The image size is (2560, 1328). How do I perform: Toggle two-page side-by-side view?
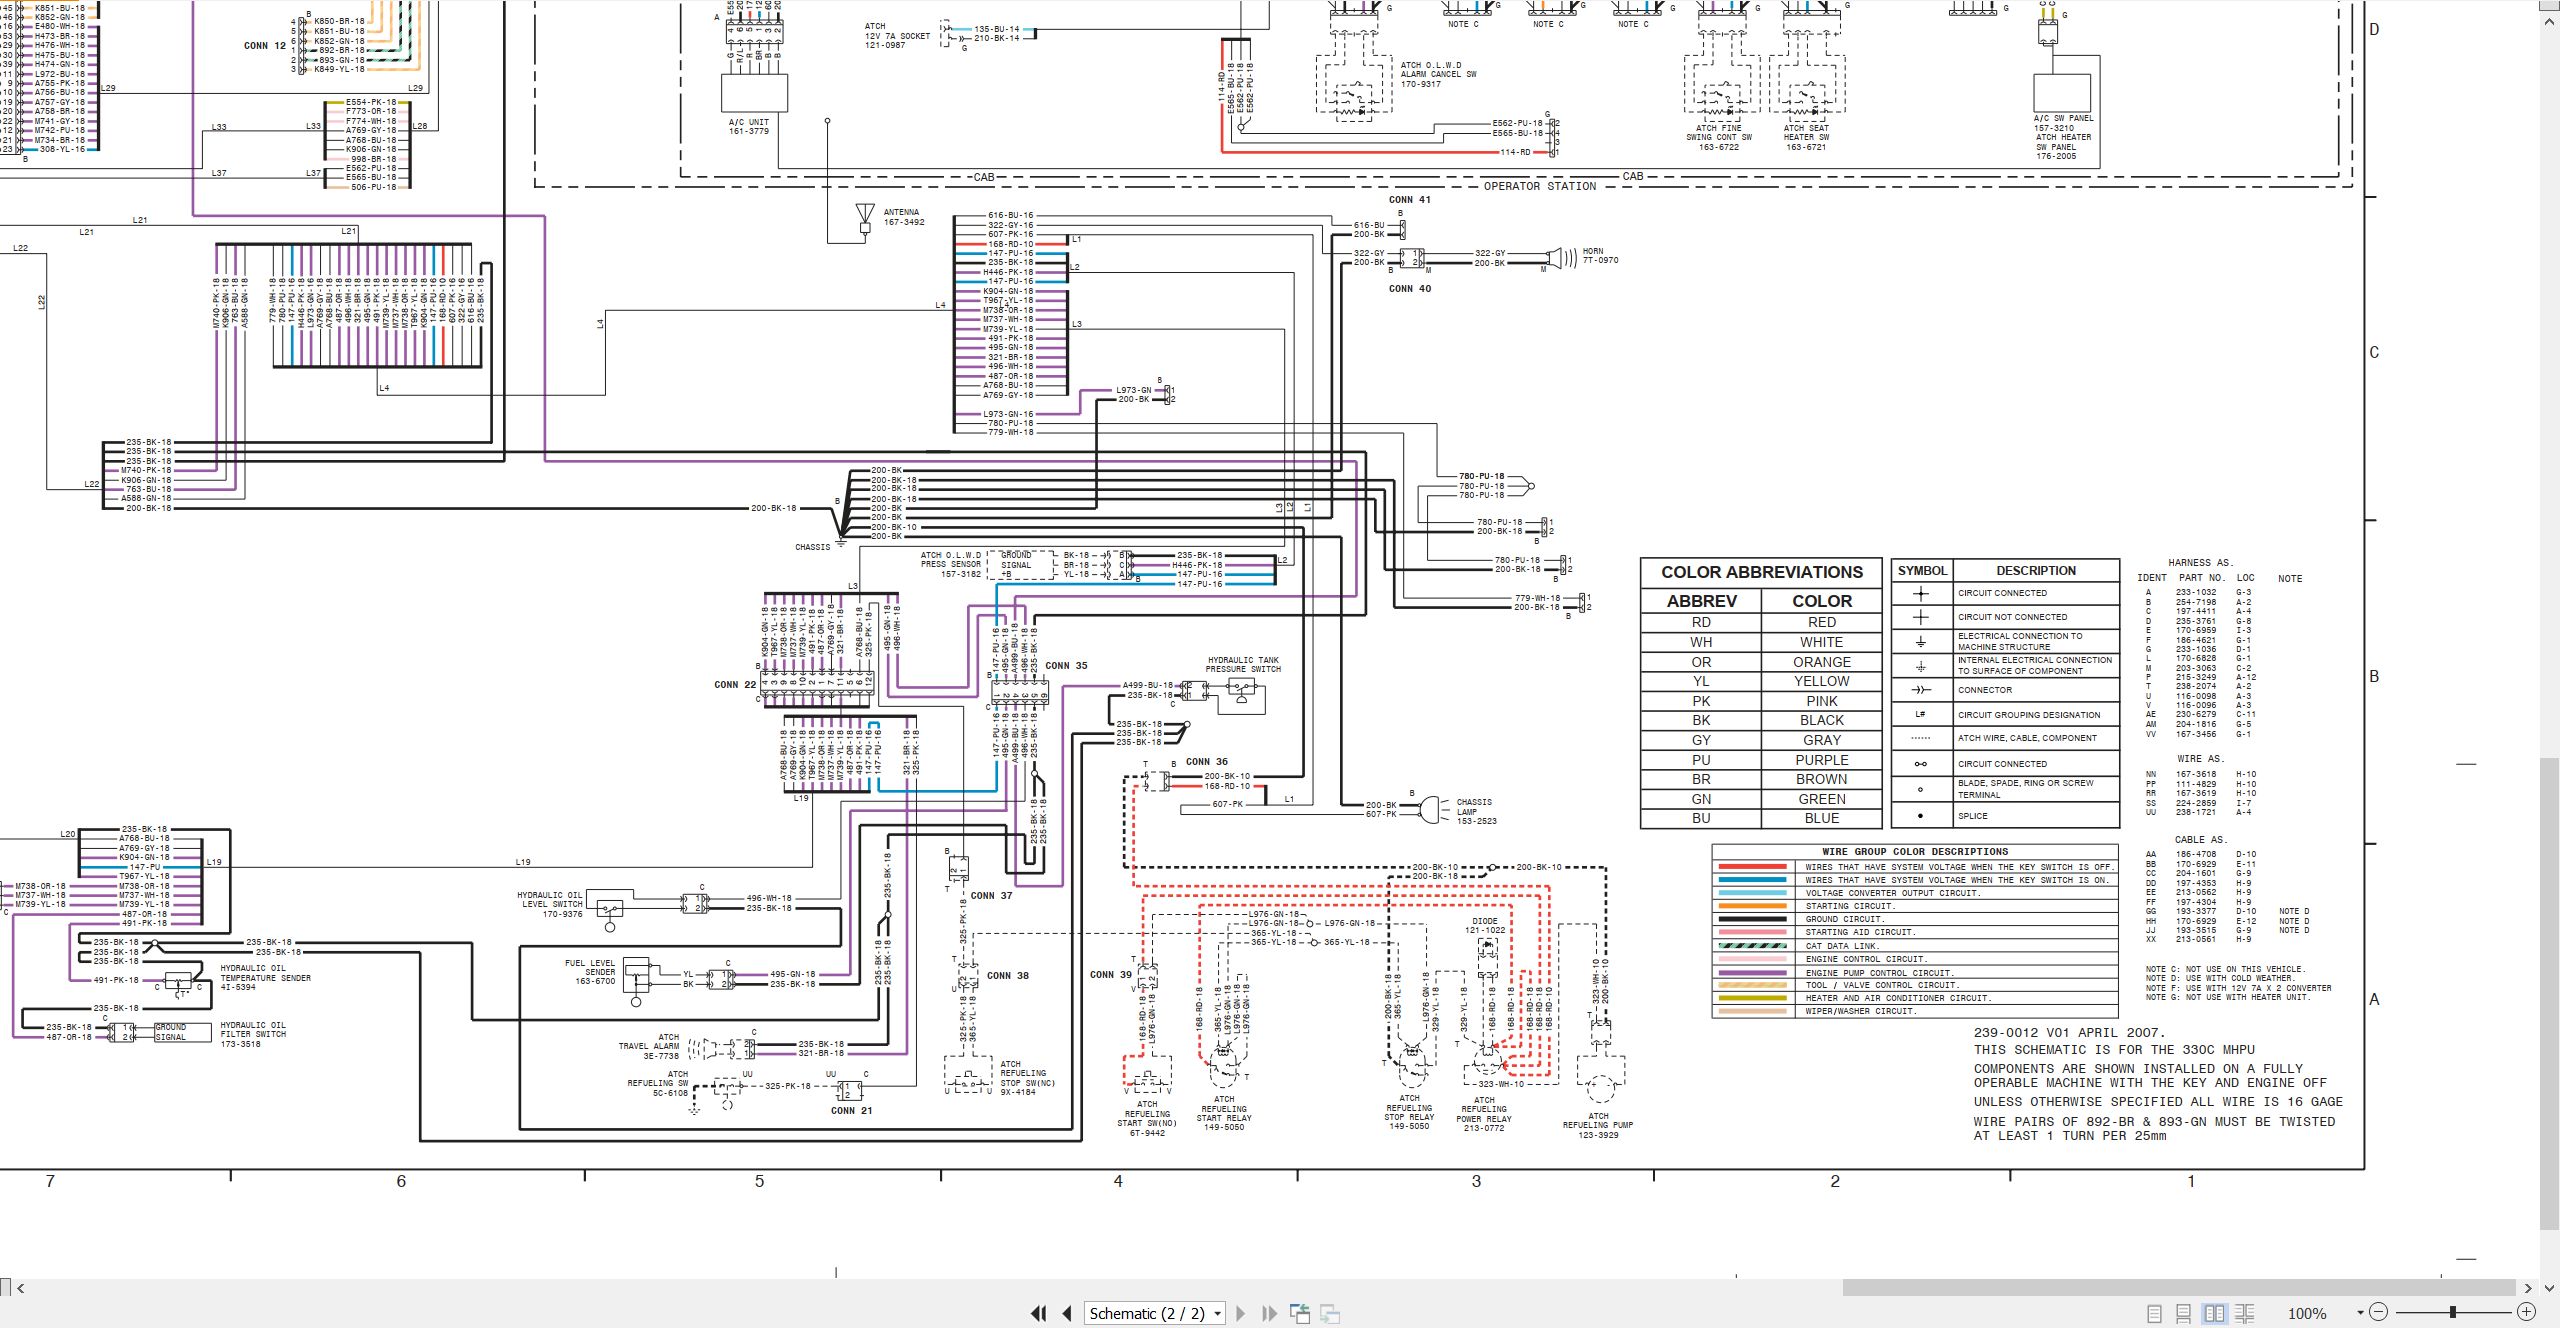[x=2214, y=1313]
